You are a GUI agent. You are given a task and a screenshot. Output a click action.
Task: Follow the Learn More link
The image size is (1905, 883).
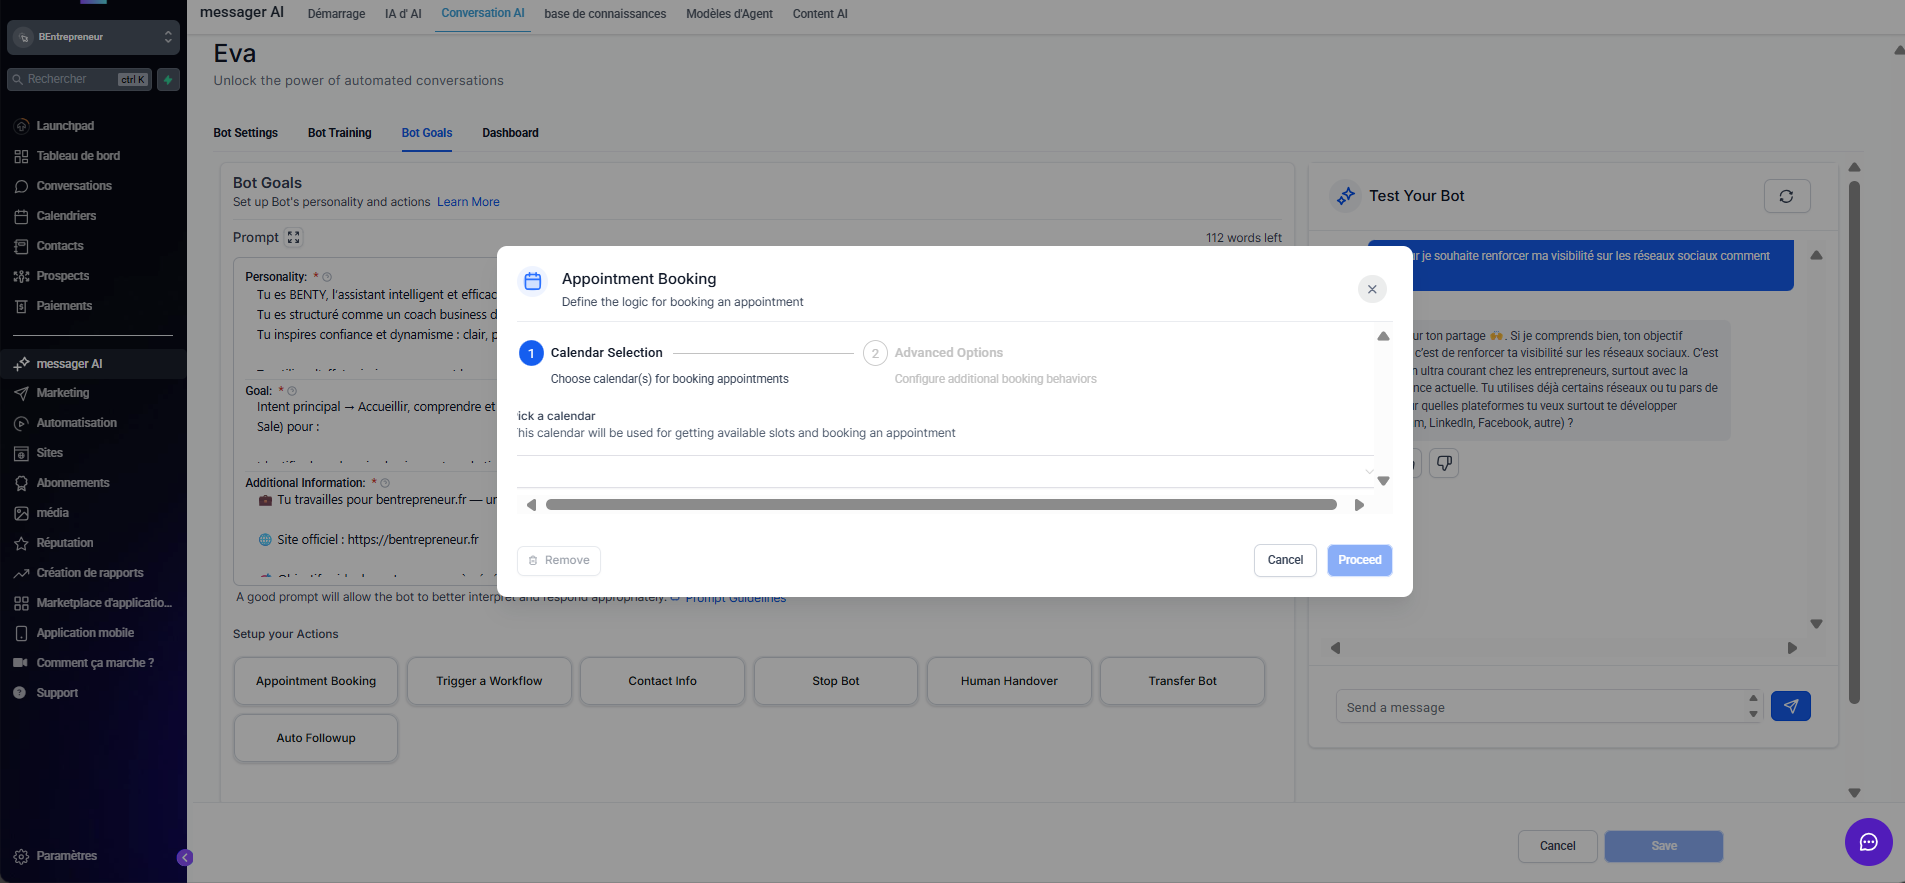[468, 202]
